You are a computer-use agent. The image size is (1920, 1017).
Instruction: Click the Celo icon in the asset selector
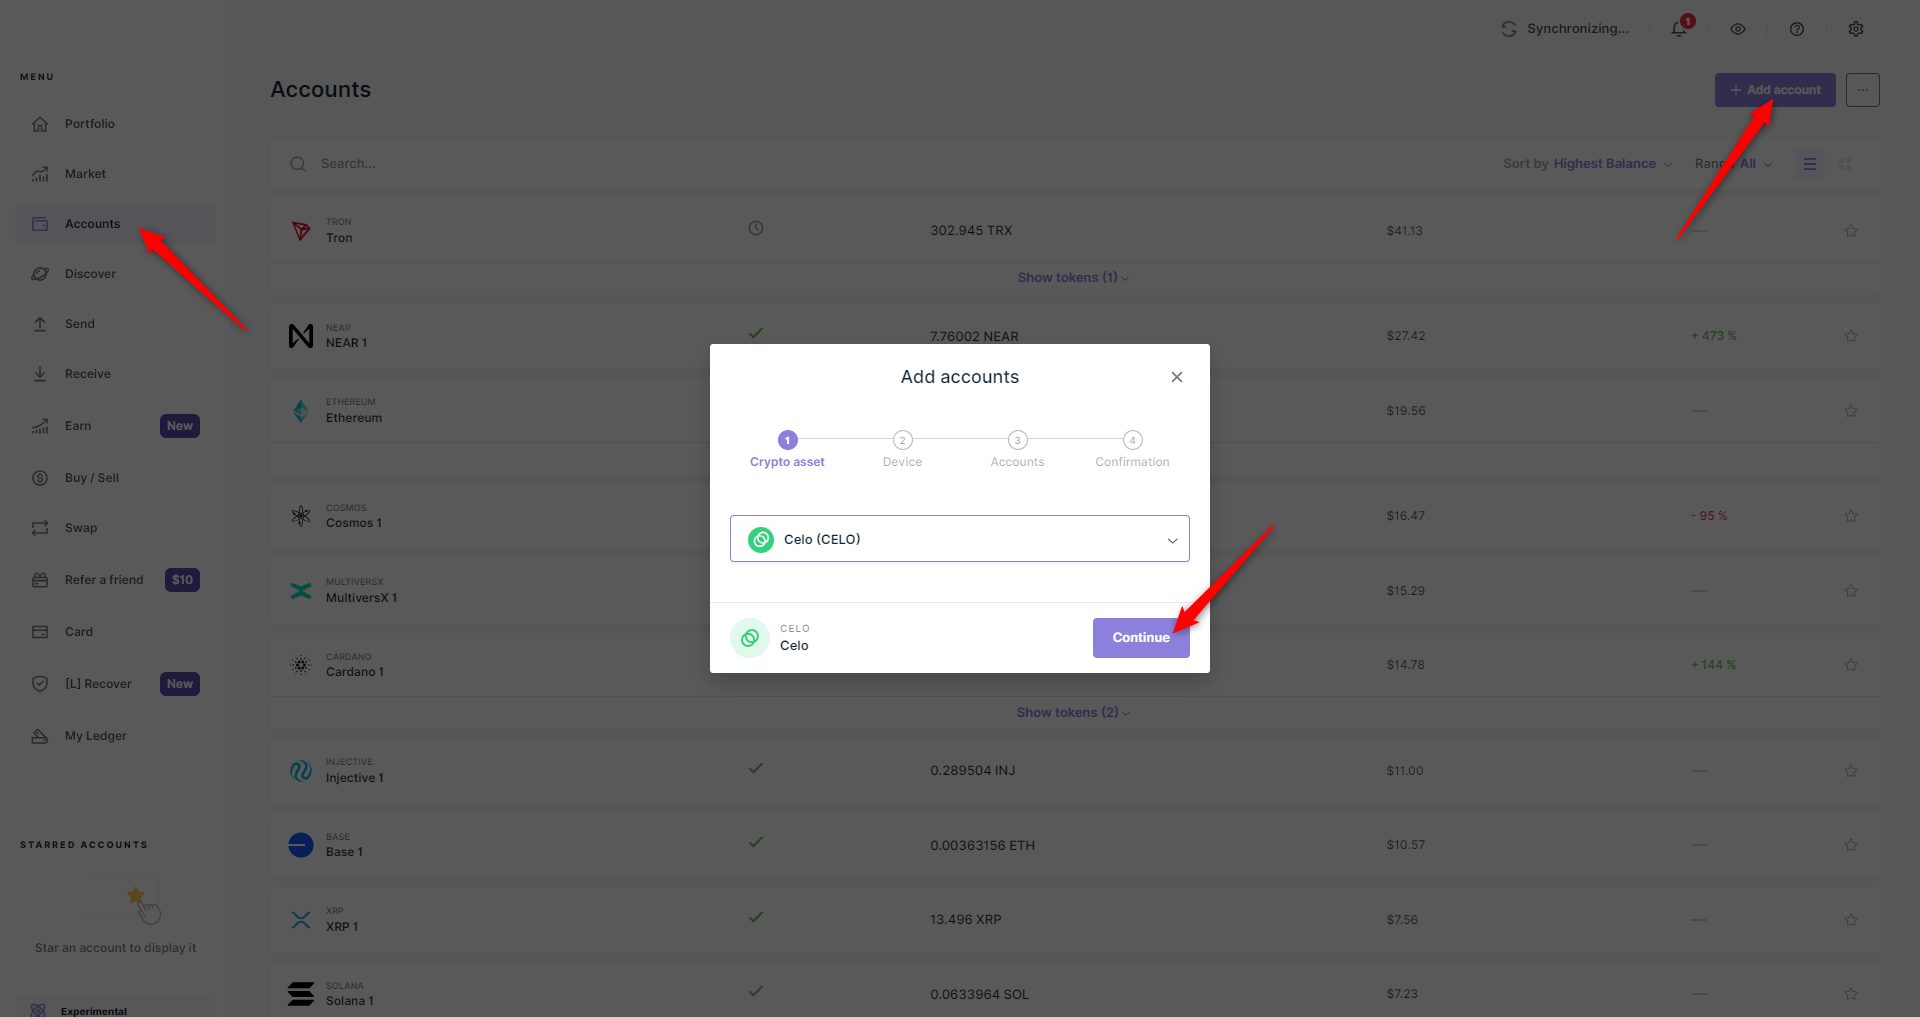click(761, 540)
